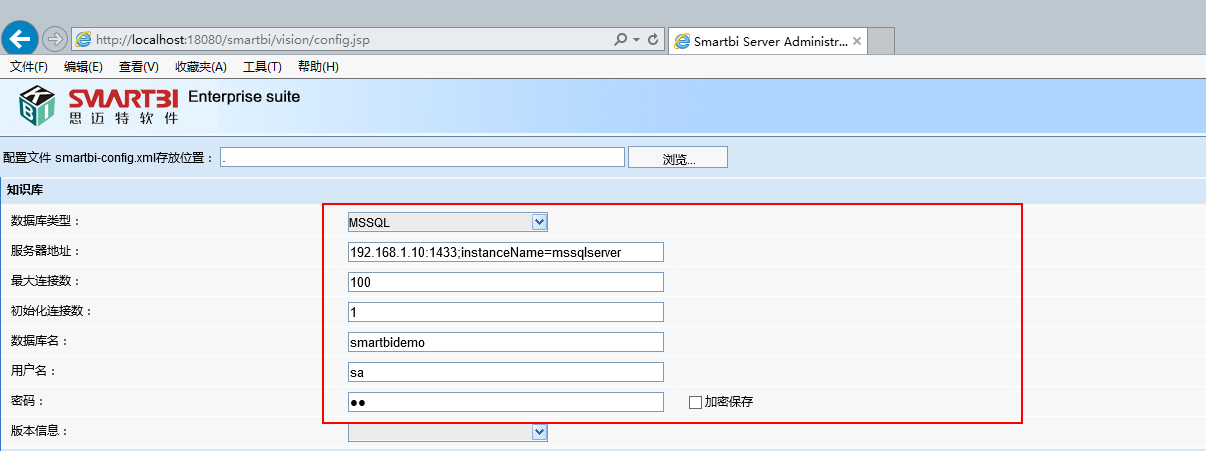Open the 版本信息 dropdown
Viewport: 1206px width, 451px height.
447,432
